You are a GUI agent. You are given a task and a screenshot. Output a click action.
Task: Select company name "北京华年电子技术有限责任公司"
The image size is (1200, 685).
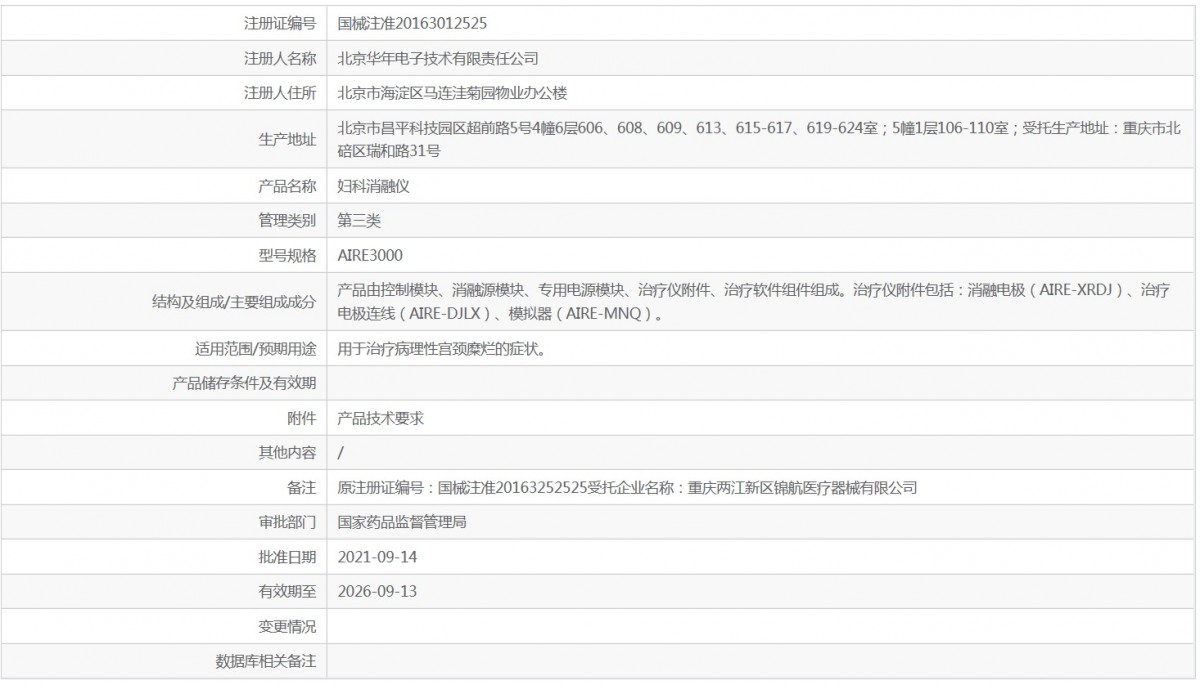(x=439, y=58)
